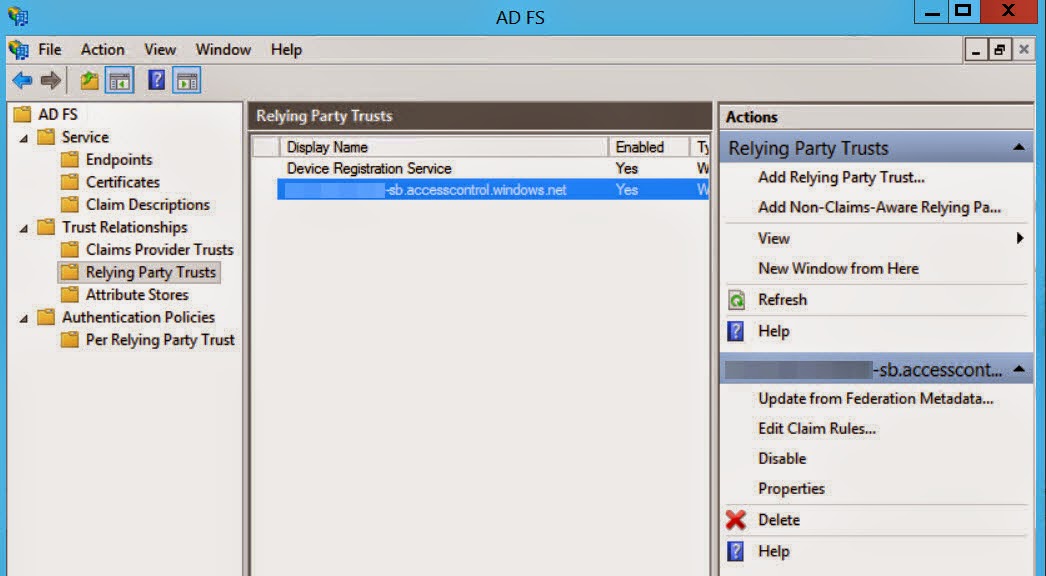Click the Forward arrow toolbar icon
The image size is (1046, 576).
click(x=51, y=81)
